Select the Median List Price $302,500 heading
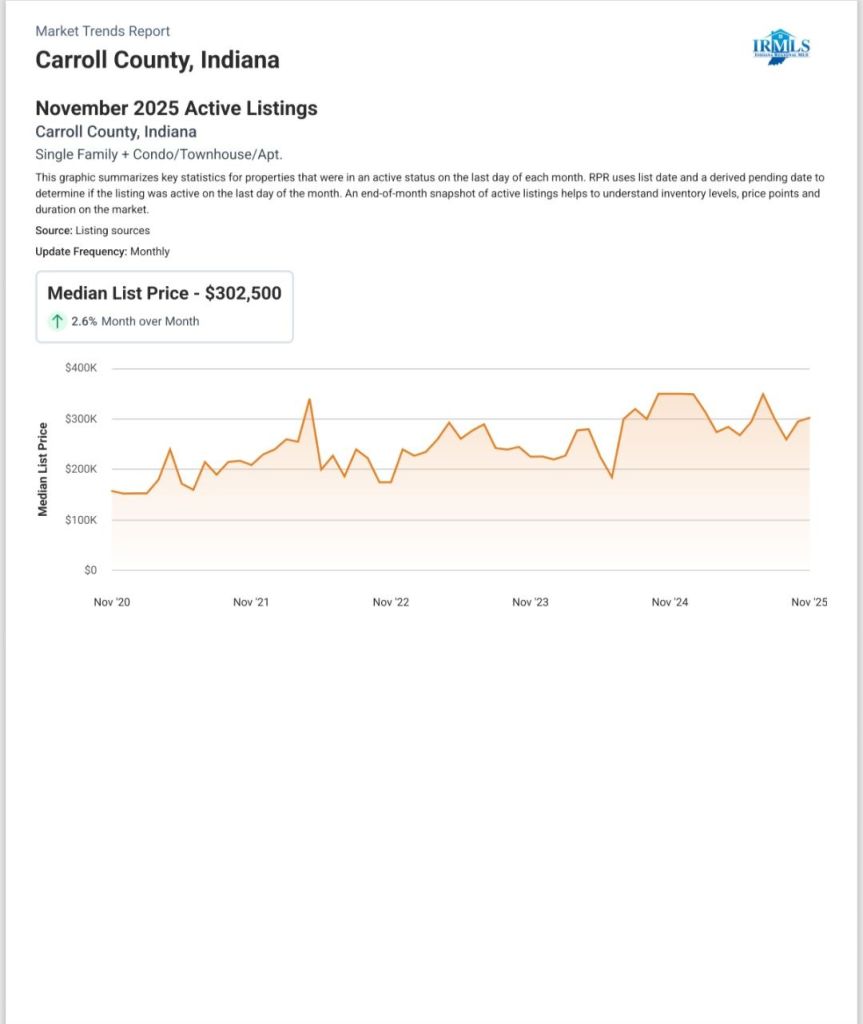The height and width of the screenshot is (1024, 863). click(x=164, y=293)
